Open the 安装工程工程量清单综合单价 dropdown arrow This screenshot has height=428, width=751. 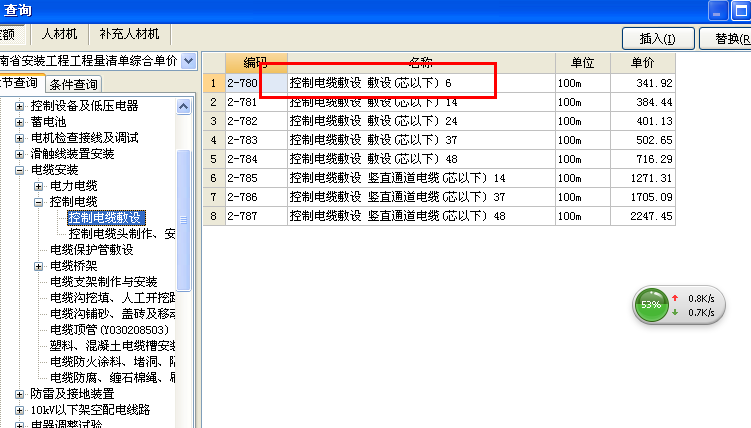(x=189, y=61)
